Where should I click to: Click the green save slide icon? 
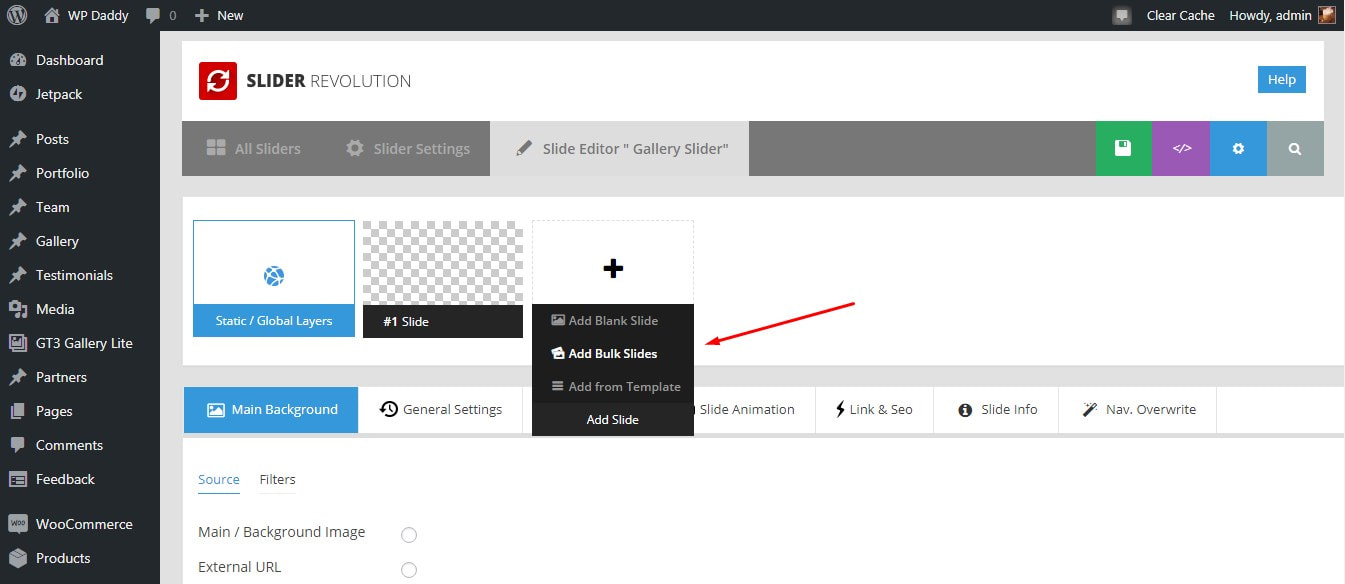coord(1123,148)
